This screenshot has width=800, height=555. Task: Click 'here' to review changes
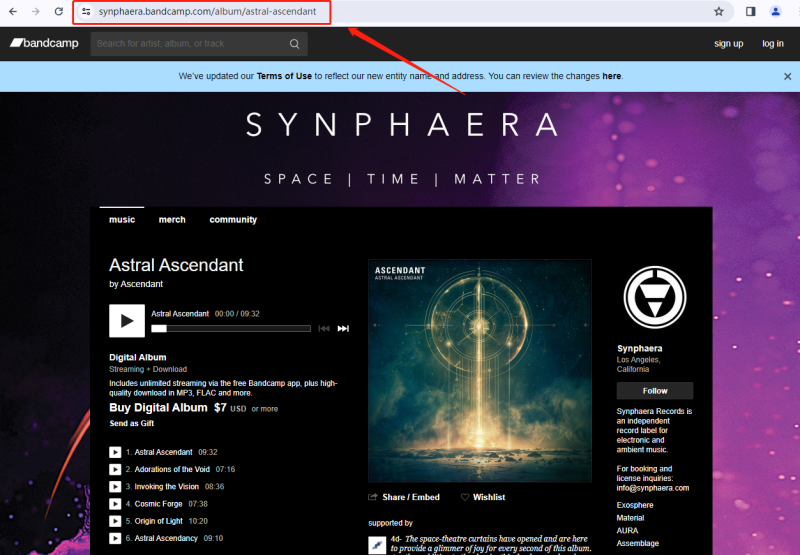coord(612,76)
